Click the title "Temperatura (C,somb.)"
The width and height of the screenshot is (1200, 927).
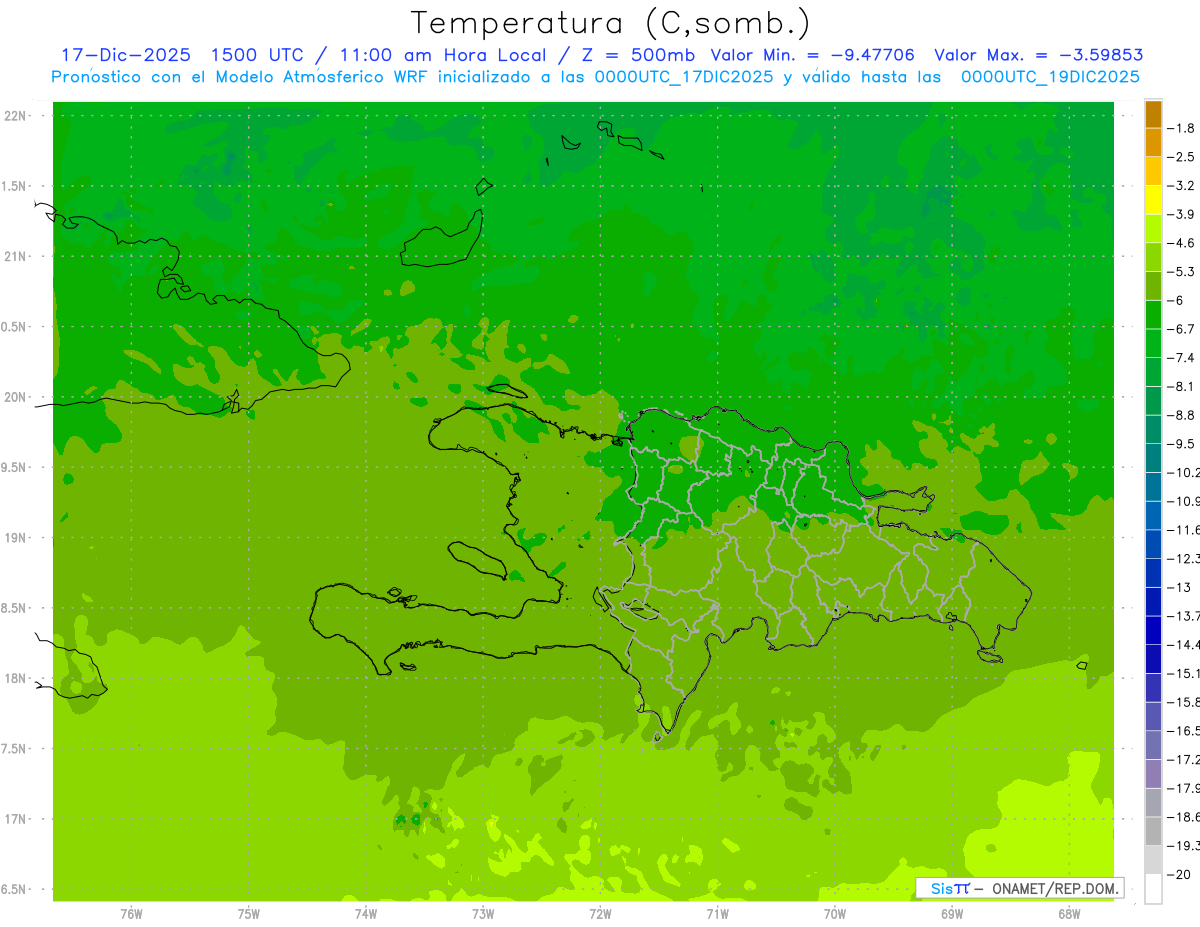point(610,23)
